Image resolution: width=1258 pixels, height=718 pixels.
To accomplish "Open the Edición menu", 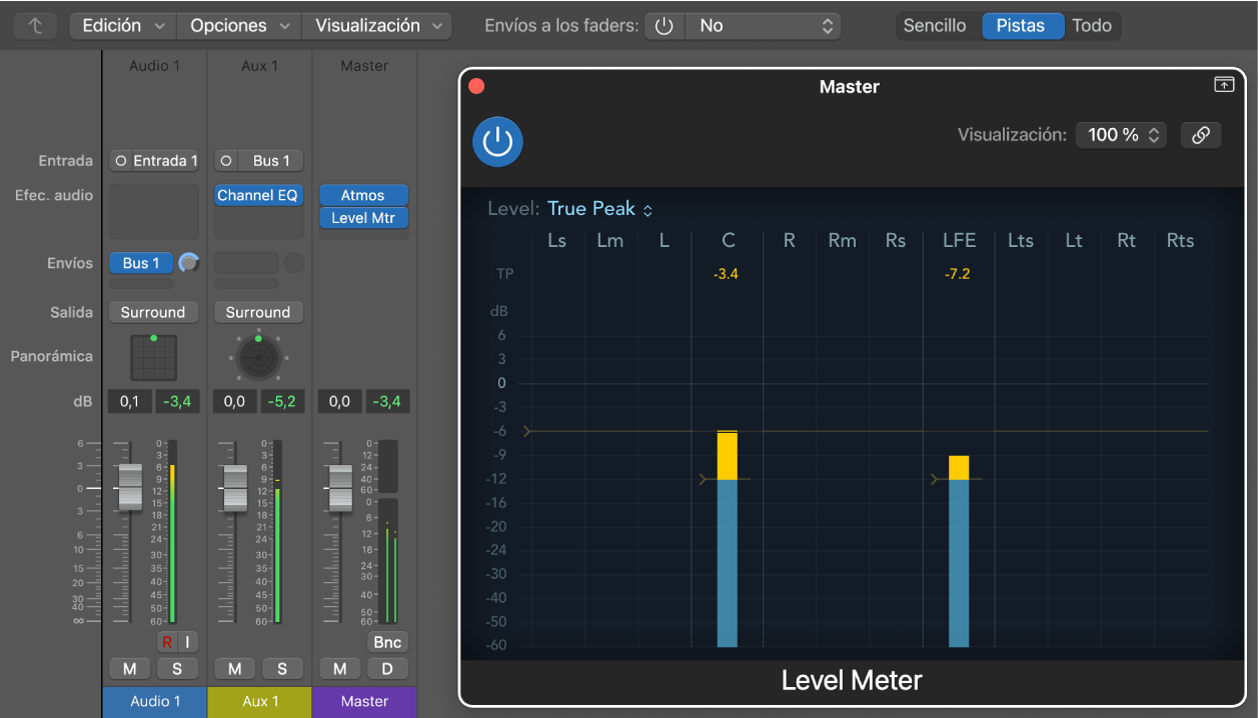I will coord(122,26).
